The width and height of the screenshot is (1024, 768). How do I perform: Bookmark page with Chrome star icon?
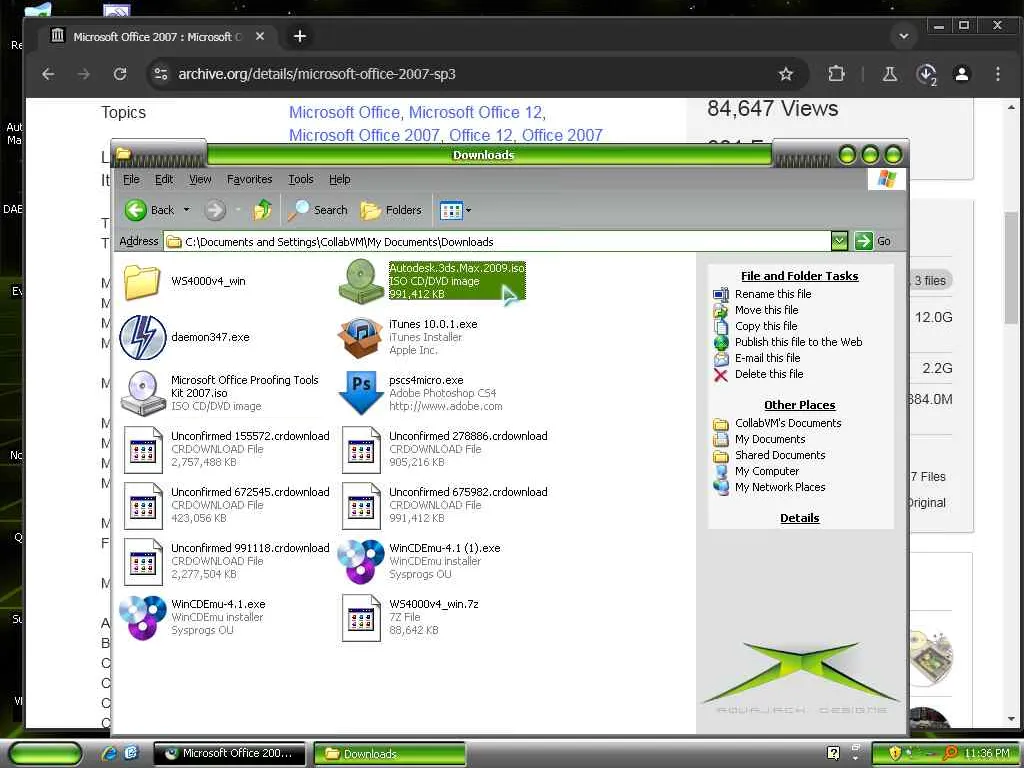(x=786, y=74)
